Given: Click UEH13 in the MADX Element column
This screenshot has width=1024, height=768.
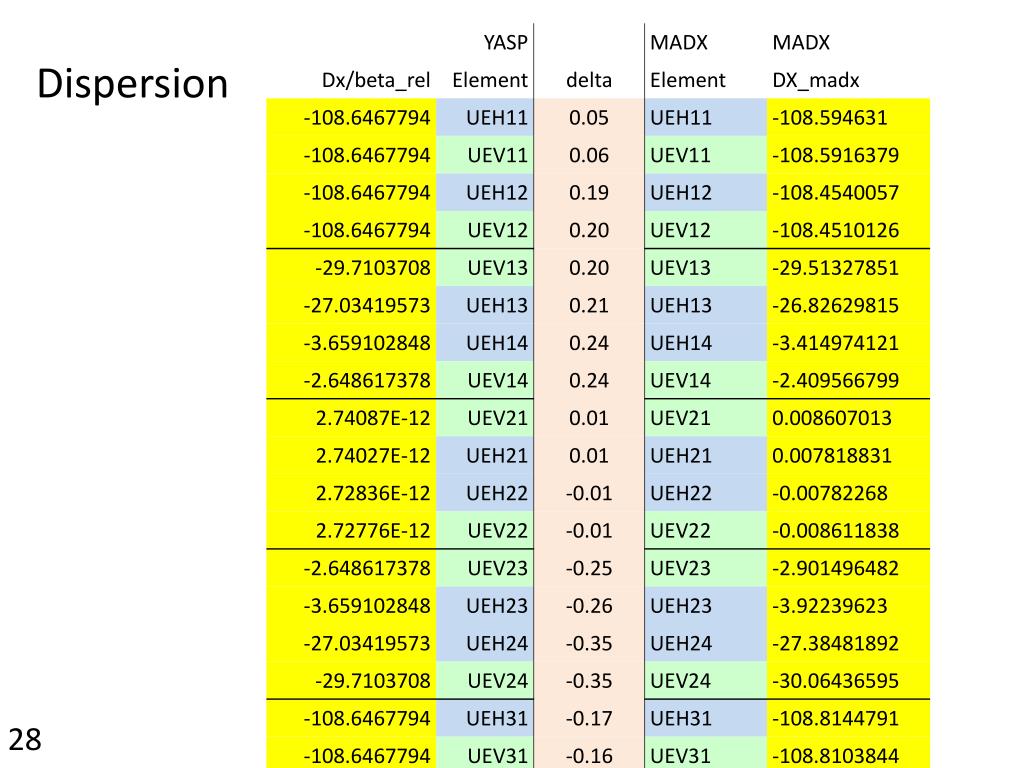Looking at the screenshot, I should pyautogui.click(x=680, y=306).
